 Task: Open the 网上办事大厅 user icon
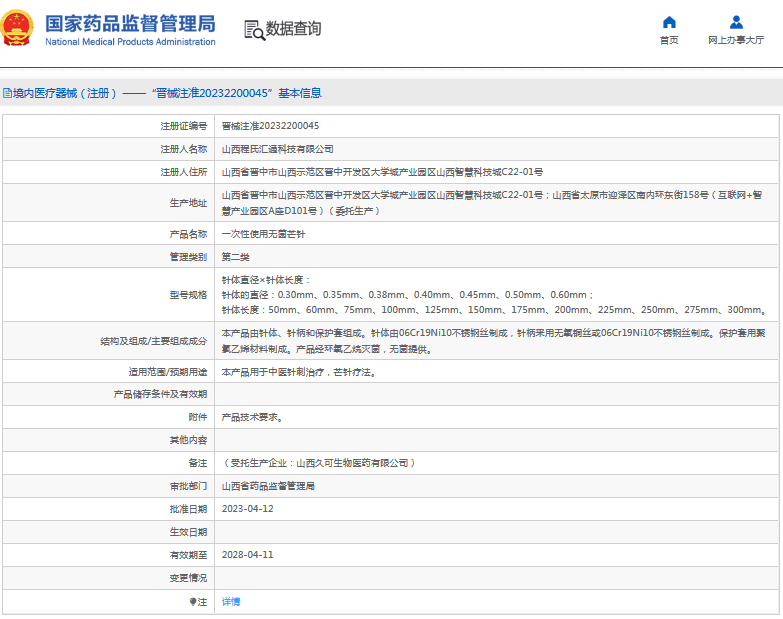(736, 22)
